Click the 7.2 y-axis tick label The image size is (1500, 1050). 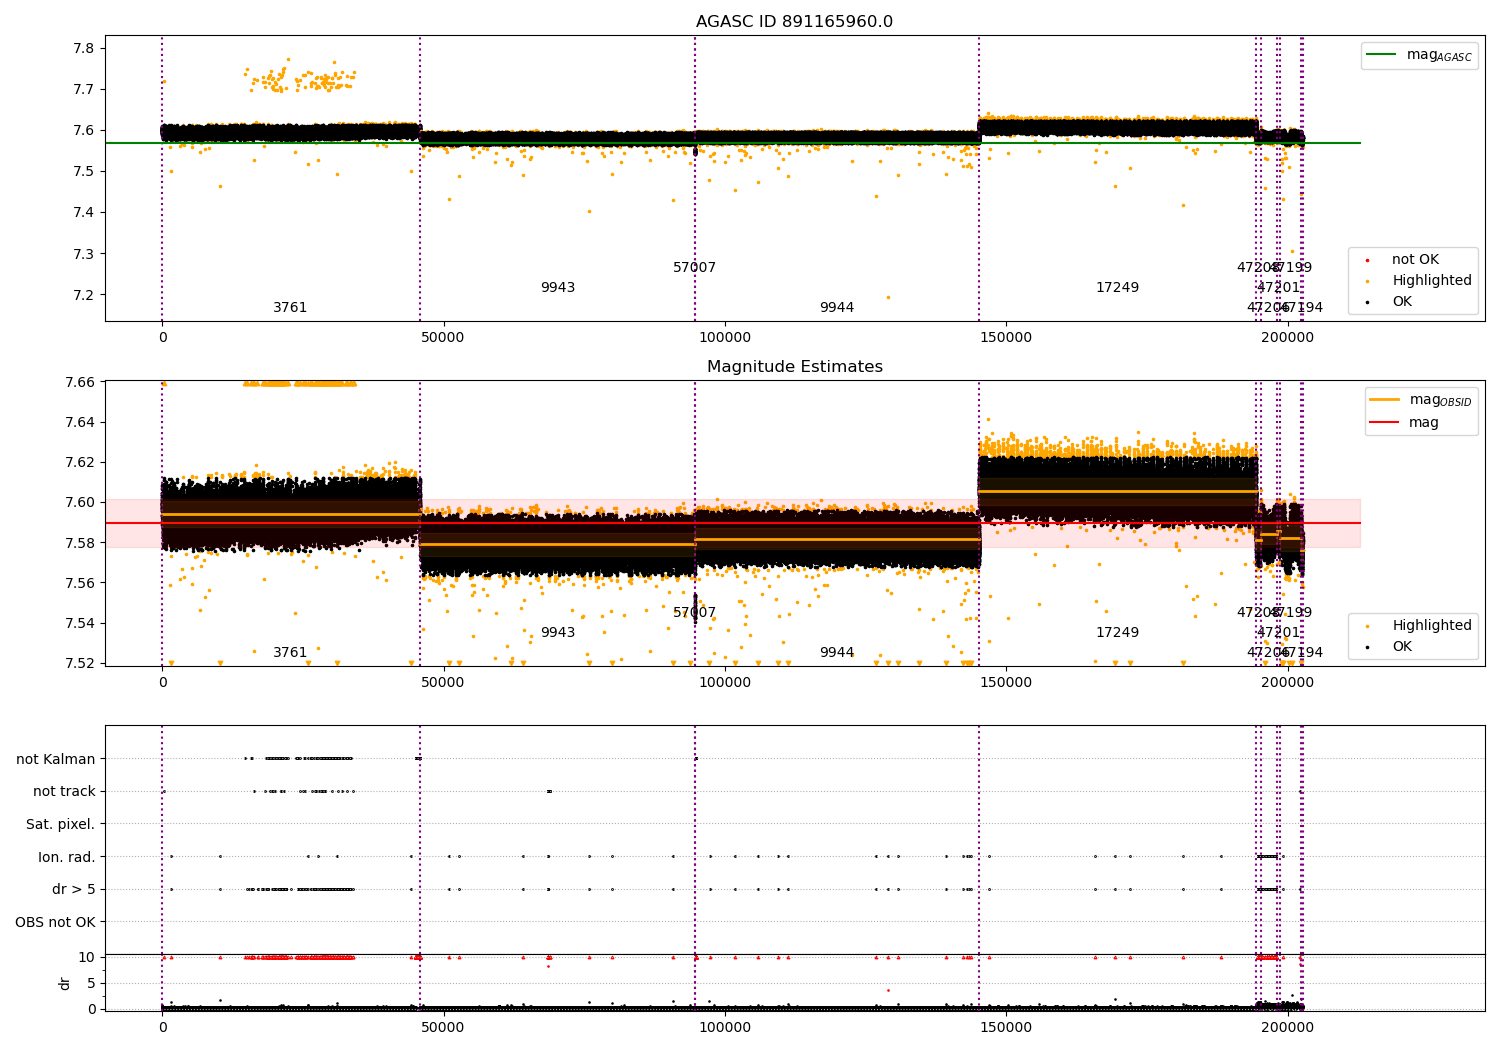[x=85, y=295]
